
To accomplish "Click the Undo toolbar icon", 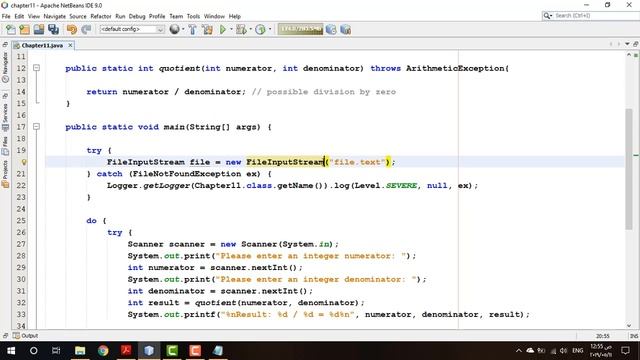I will coord(72,29).
